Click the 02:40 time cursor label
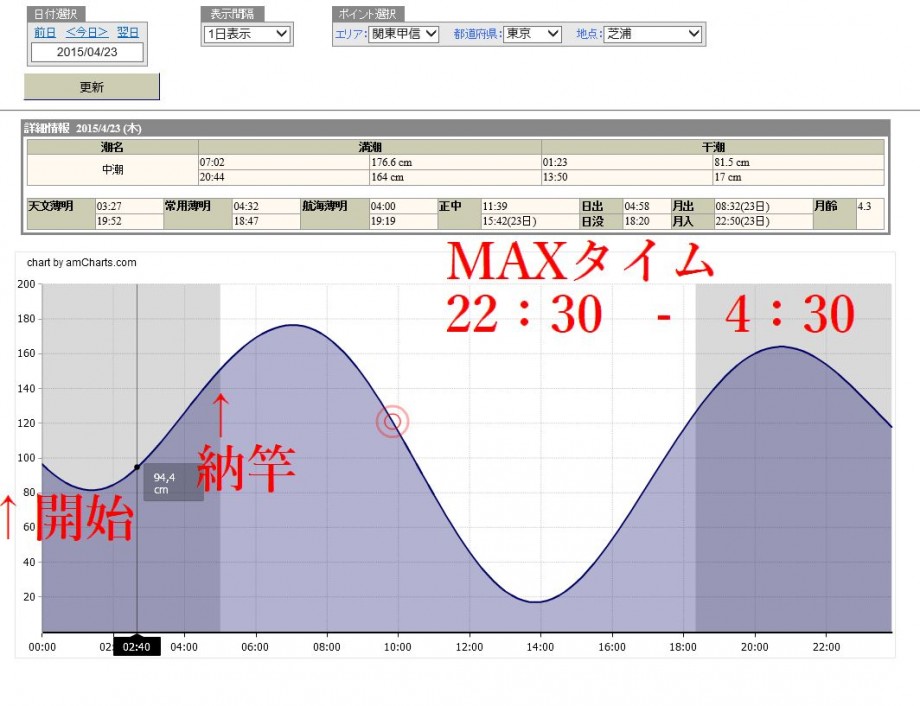 pyautogui.click(x=137, y=647)
